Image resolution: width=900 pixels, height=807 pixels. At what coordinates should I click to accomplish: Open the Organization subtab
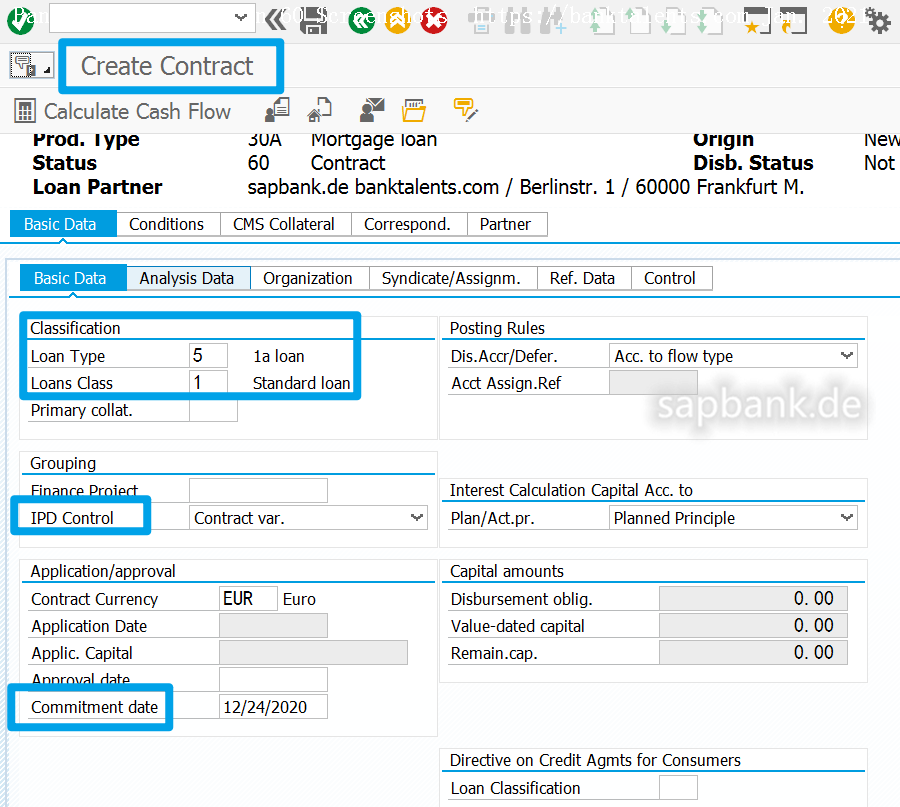click(x=308, y=278)
